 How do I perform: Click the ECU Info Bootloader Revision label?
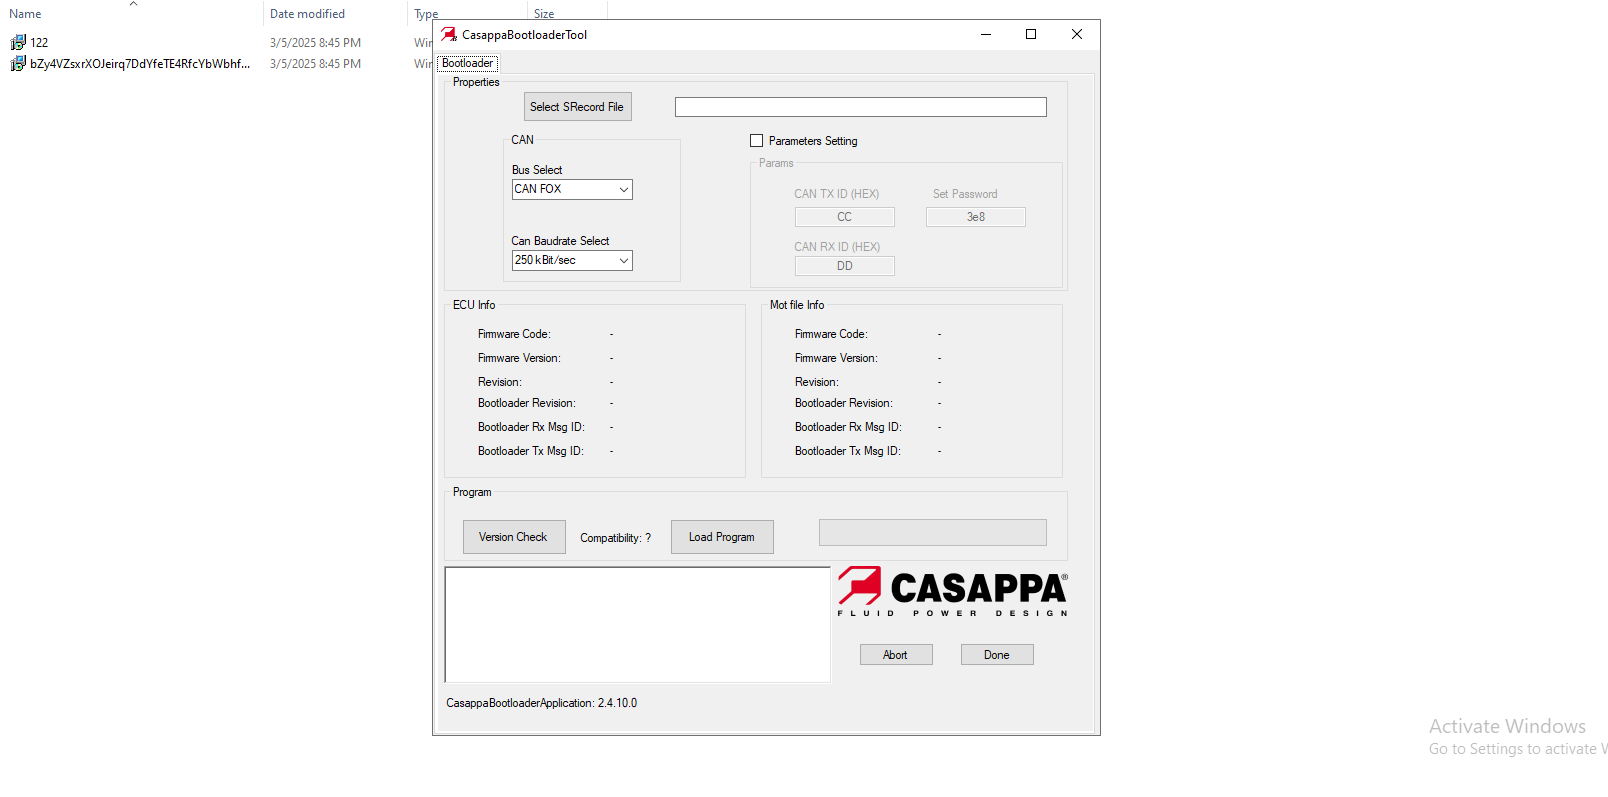[527, 403]
